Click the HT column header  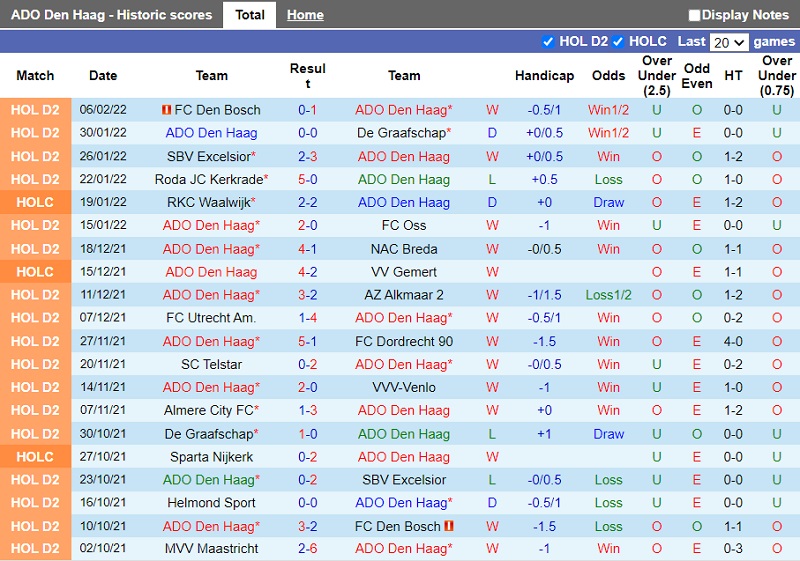(x=733, y=75)
